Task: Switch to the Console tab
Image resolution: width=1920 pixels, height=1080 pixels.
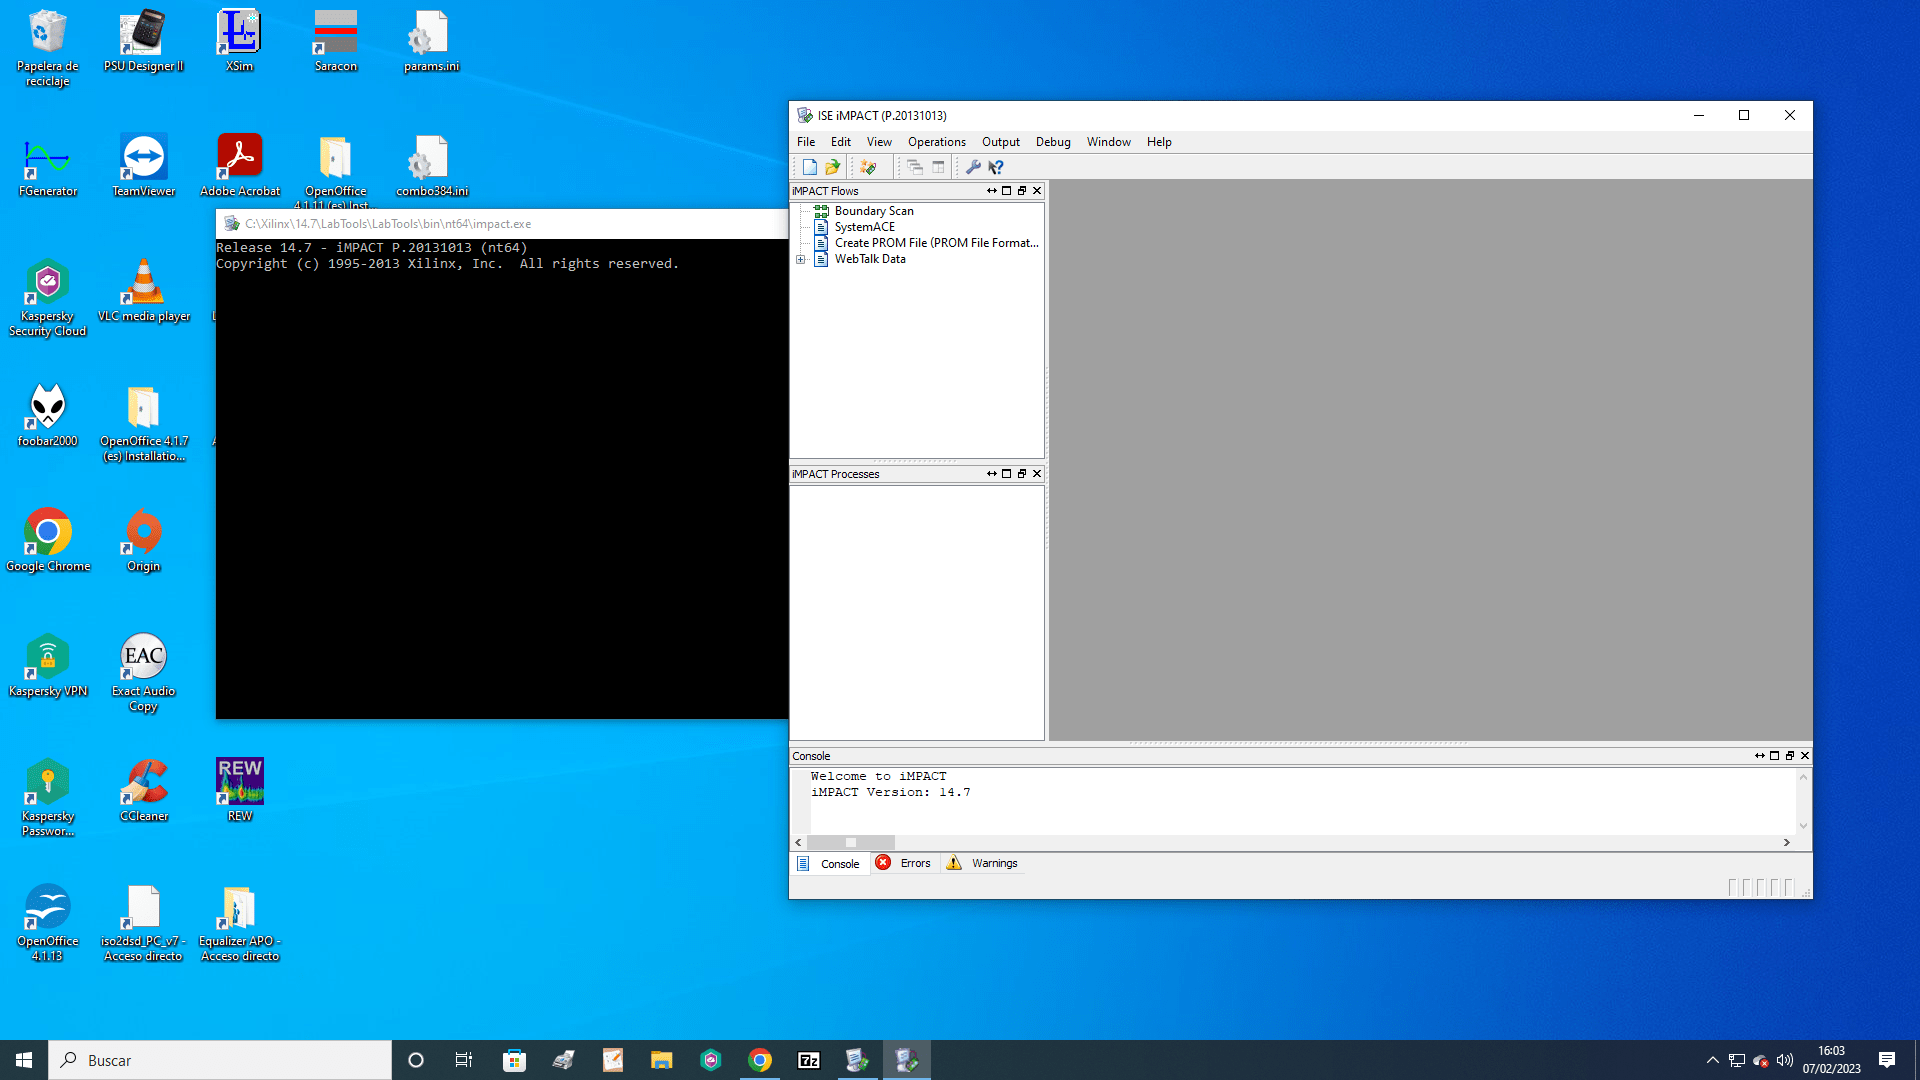Action: click(x=830, y=864)
